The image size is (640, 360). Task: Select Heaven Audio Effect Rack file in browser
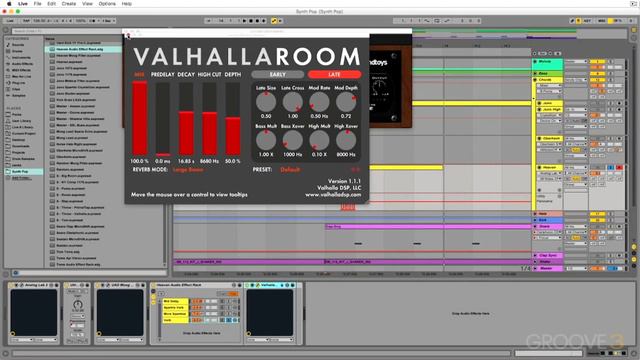(83, 49)
